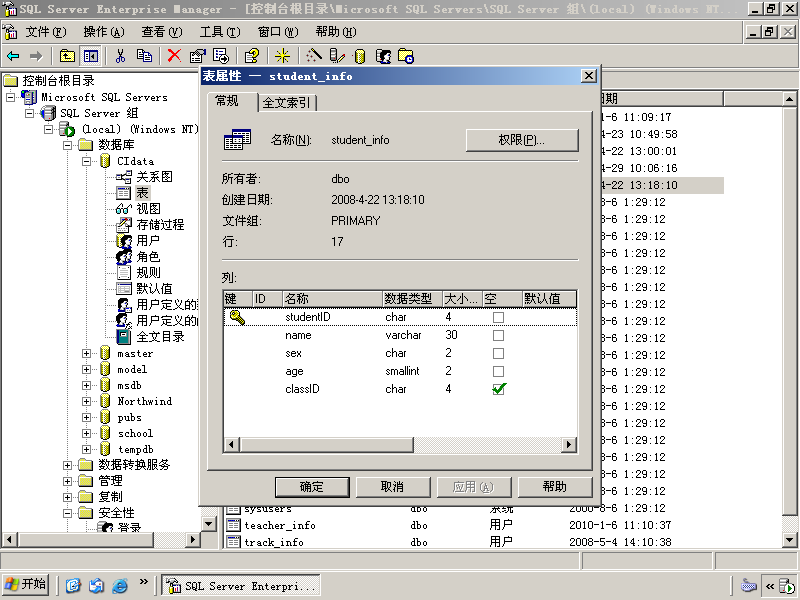The image size is (800, 600).
Task: Expand the 数据转换服务 folder
Action: [x=67, y=465]
